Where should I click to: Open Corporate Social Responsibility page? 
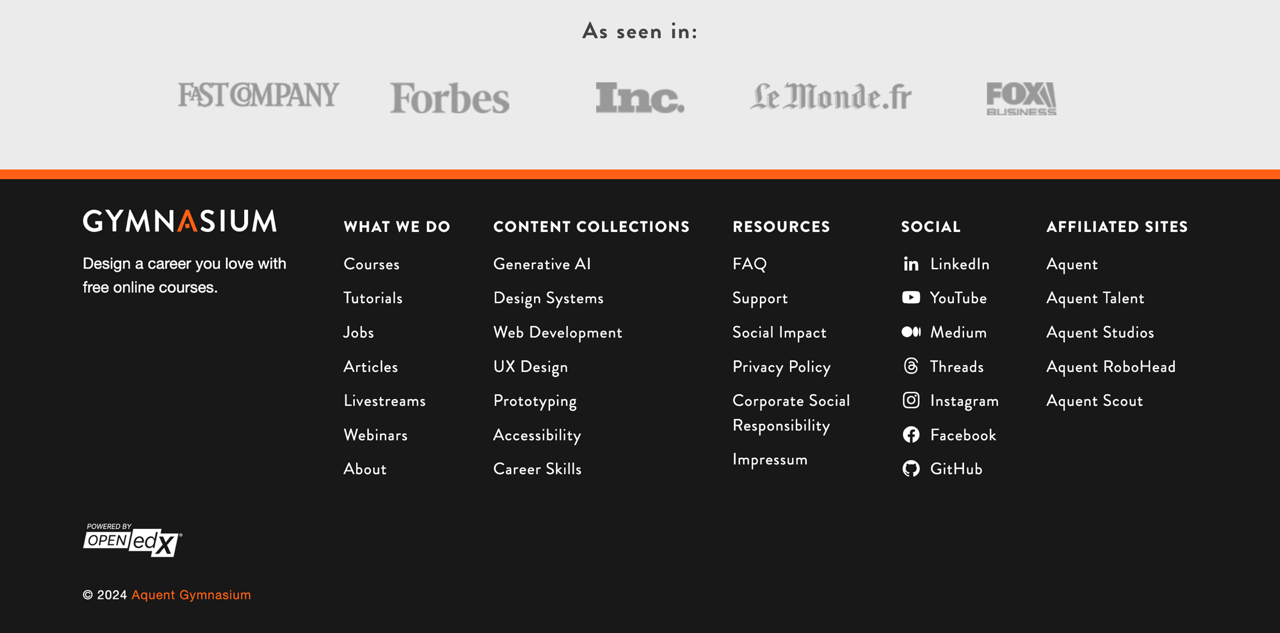tap(791, 413)
